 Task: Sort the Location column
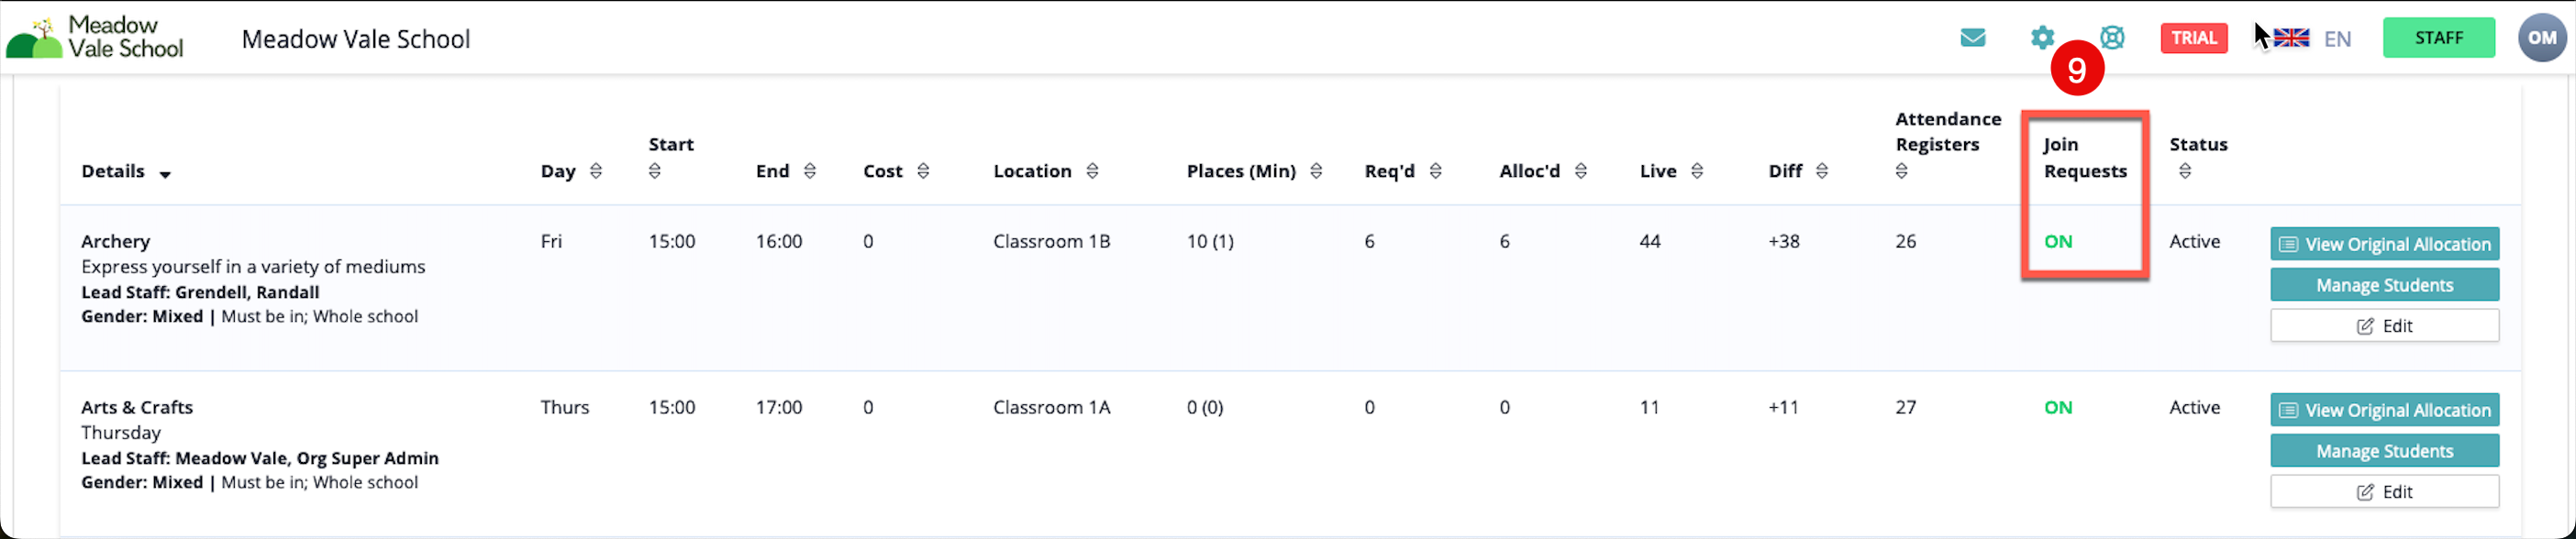click(x=1092, y=171)
